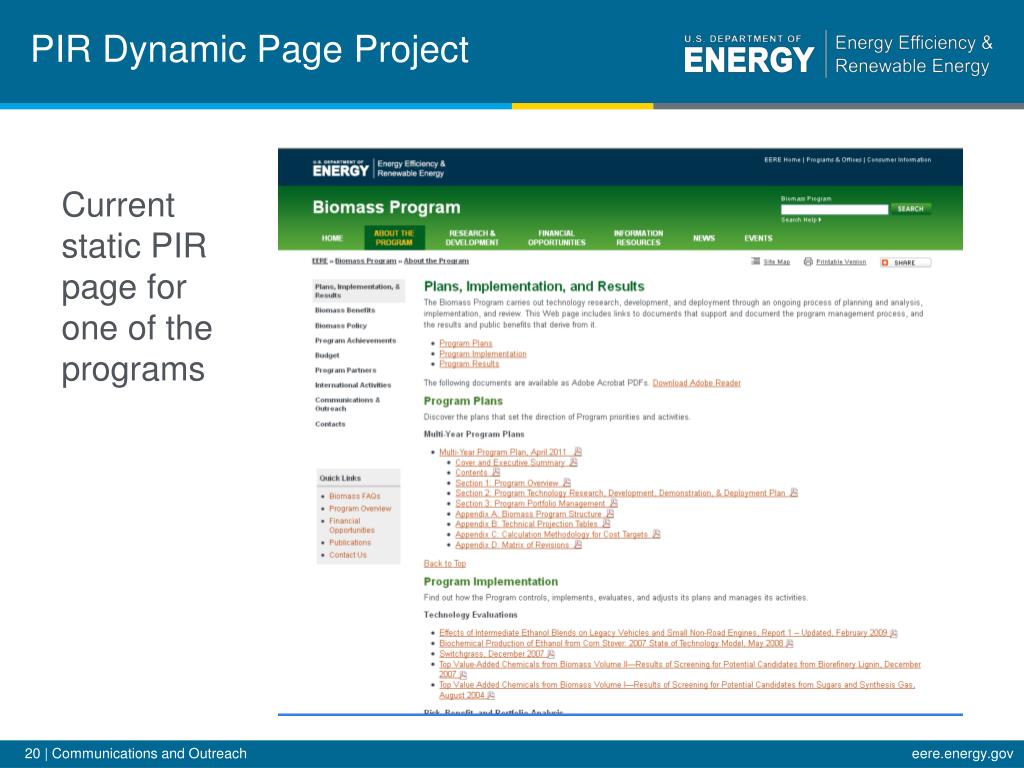Viewport: 1024px width, 768px height.
Task: Click the Site Map list icon
Action: point(756,261)
